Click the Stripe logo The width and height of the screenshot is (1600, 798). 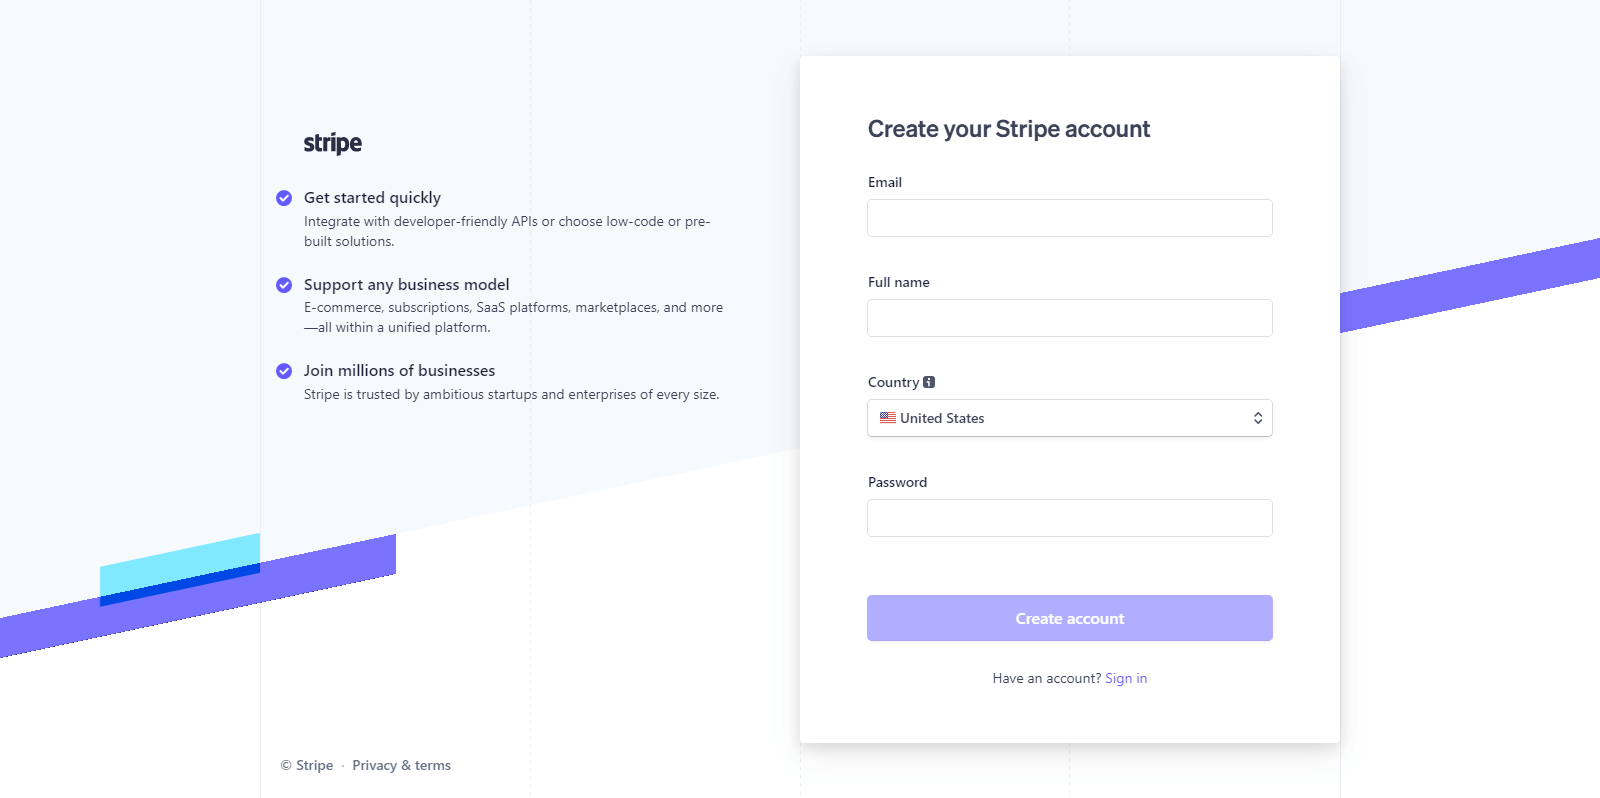(333, 143)
